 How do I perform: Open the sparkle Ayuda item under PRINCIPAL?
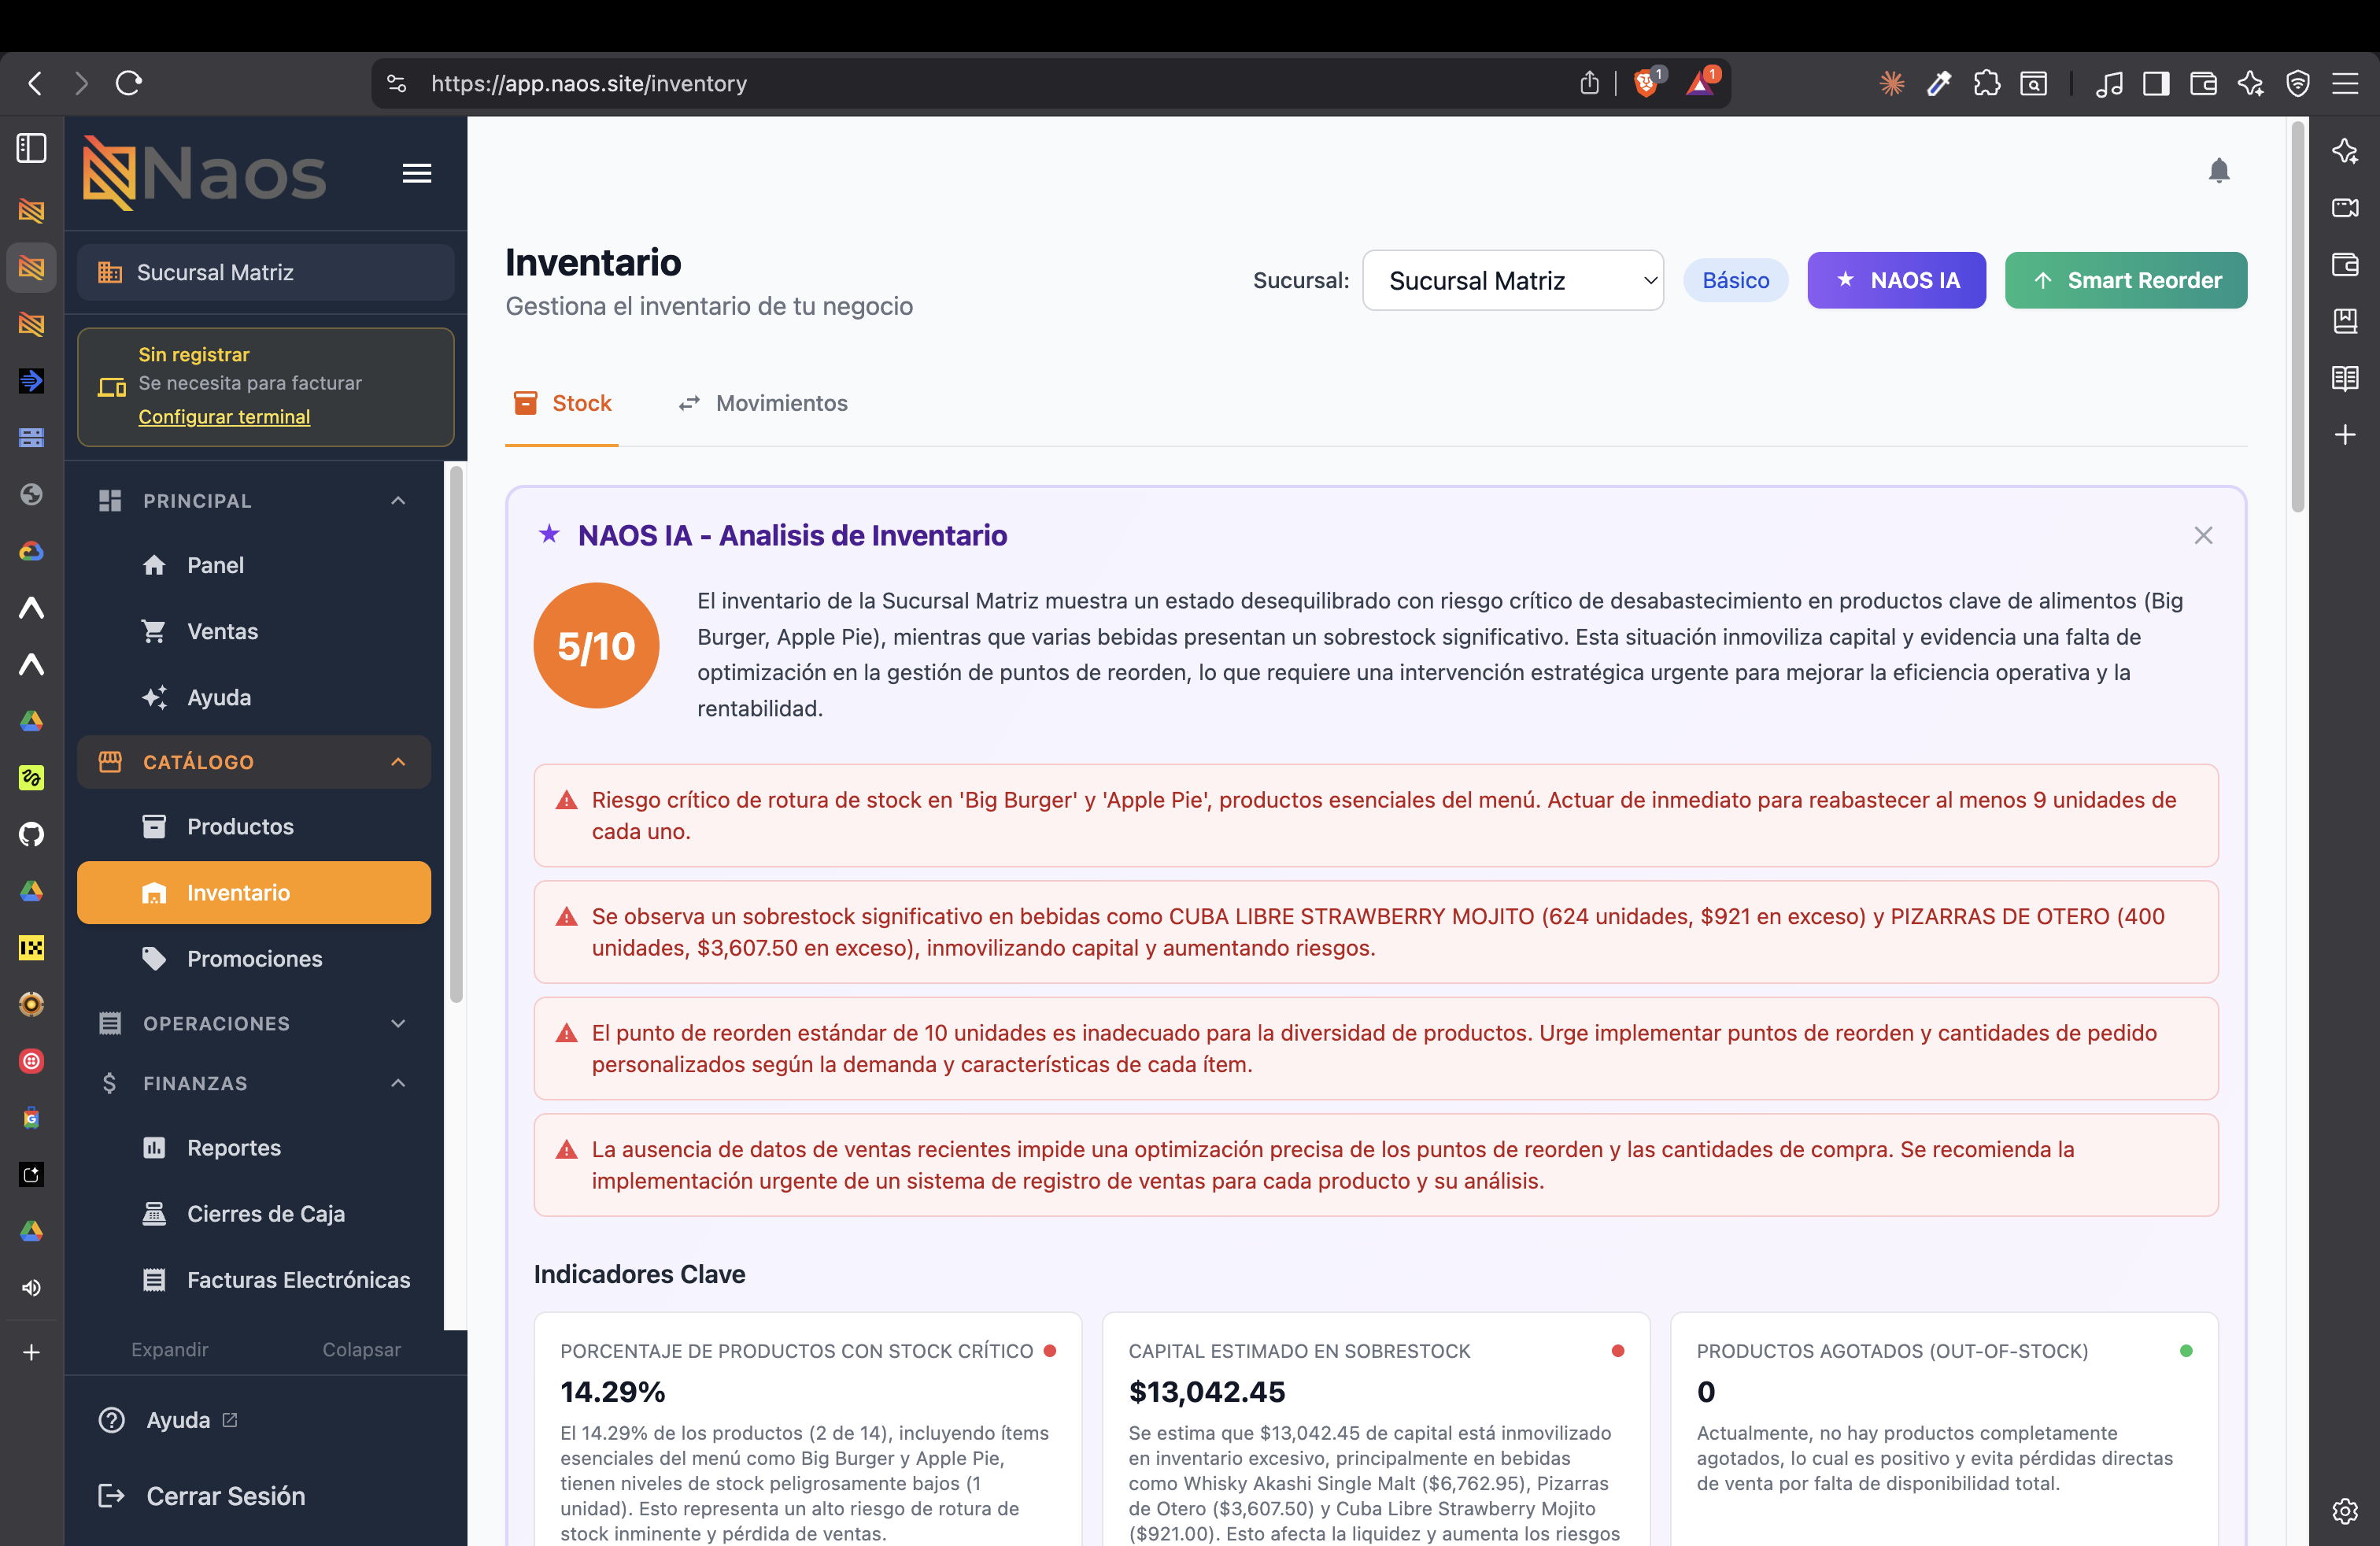coord(254,697)
